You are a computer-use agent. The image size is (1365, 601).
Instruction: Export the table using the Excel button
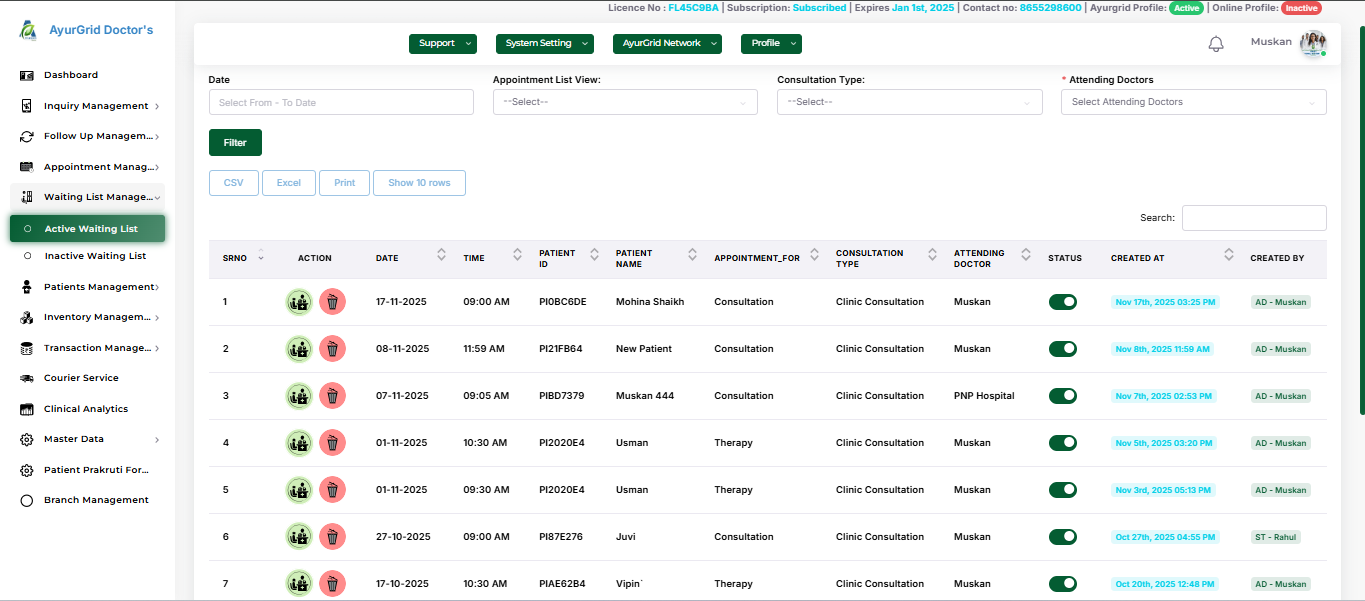pyautogui.click(x=289, y=183)
